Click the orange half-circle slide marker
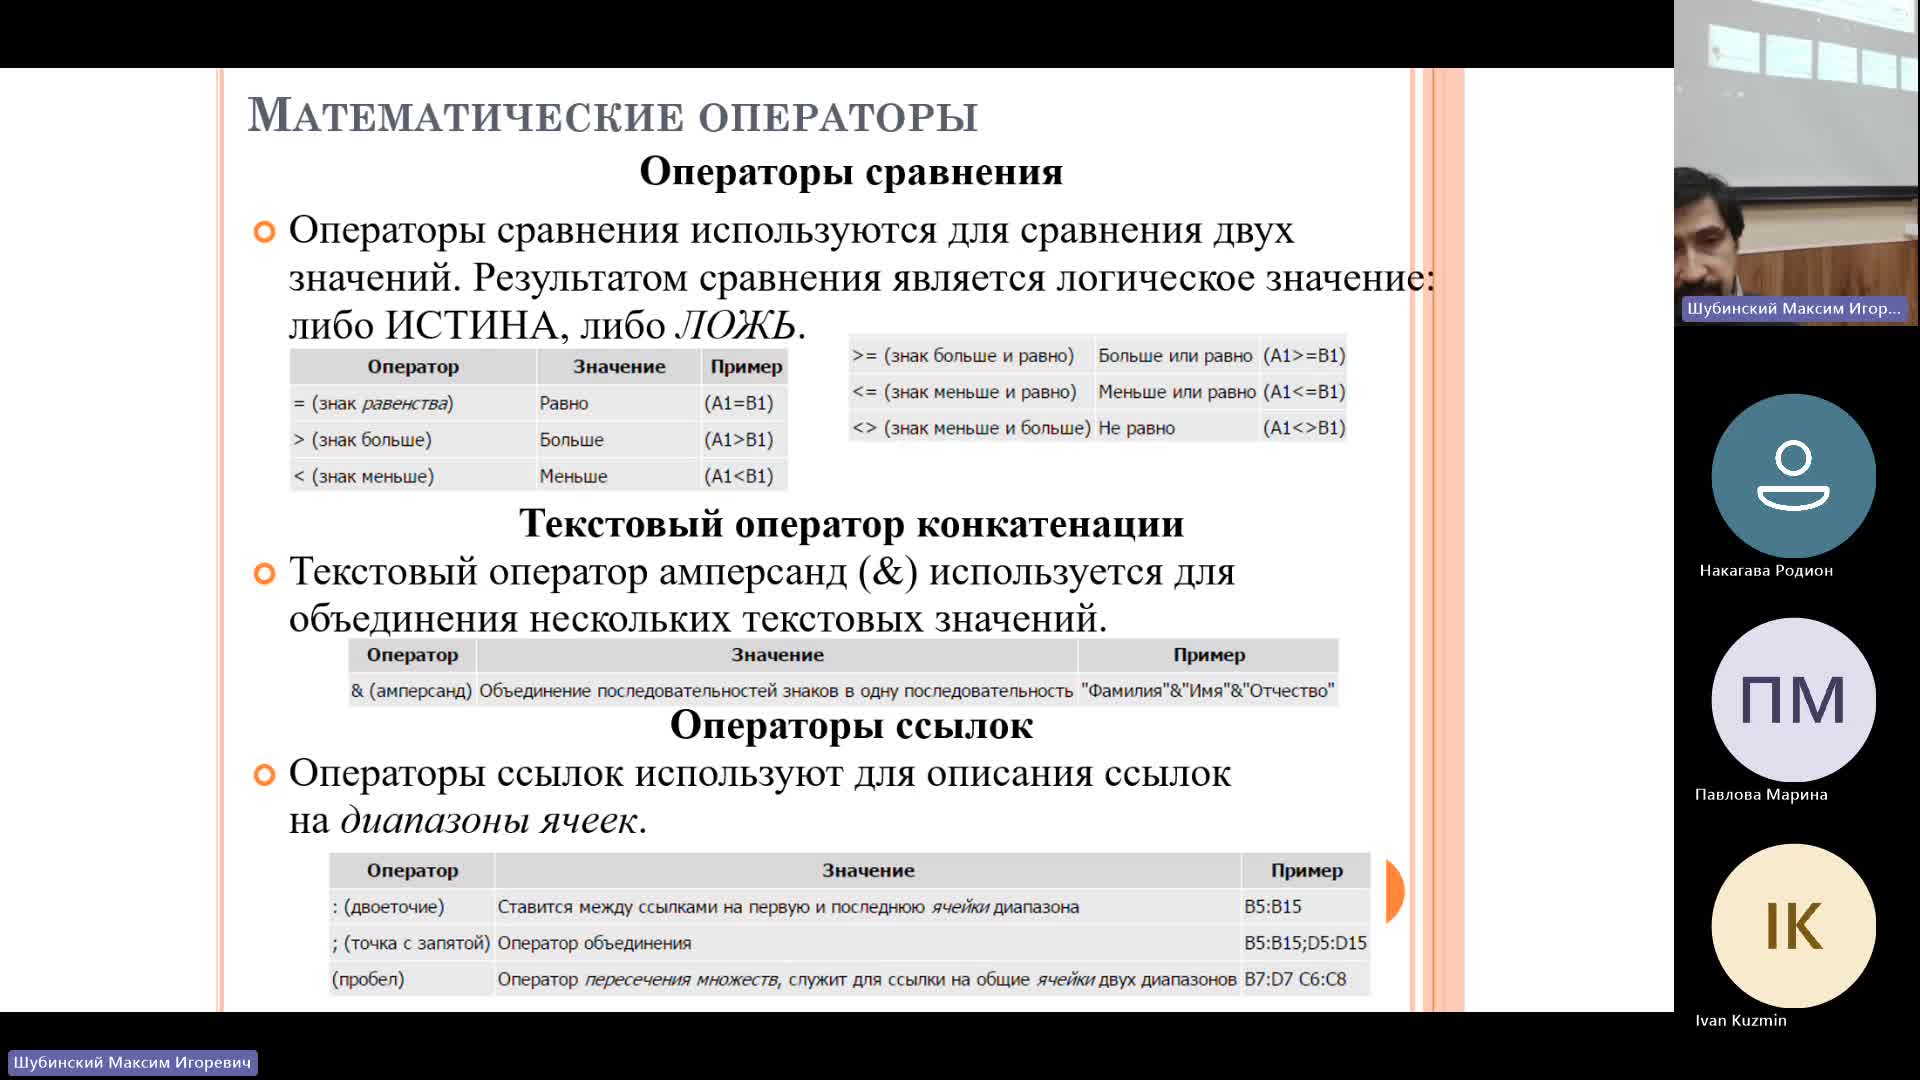 [x=1395, y=891]
